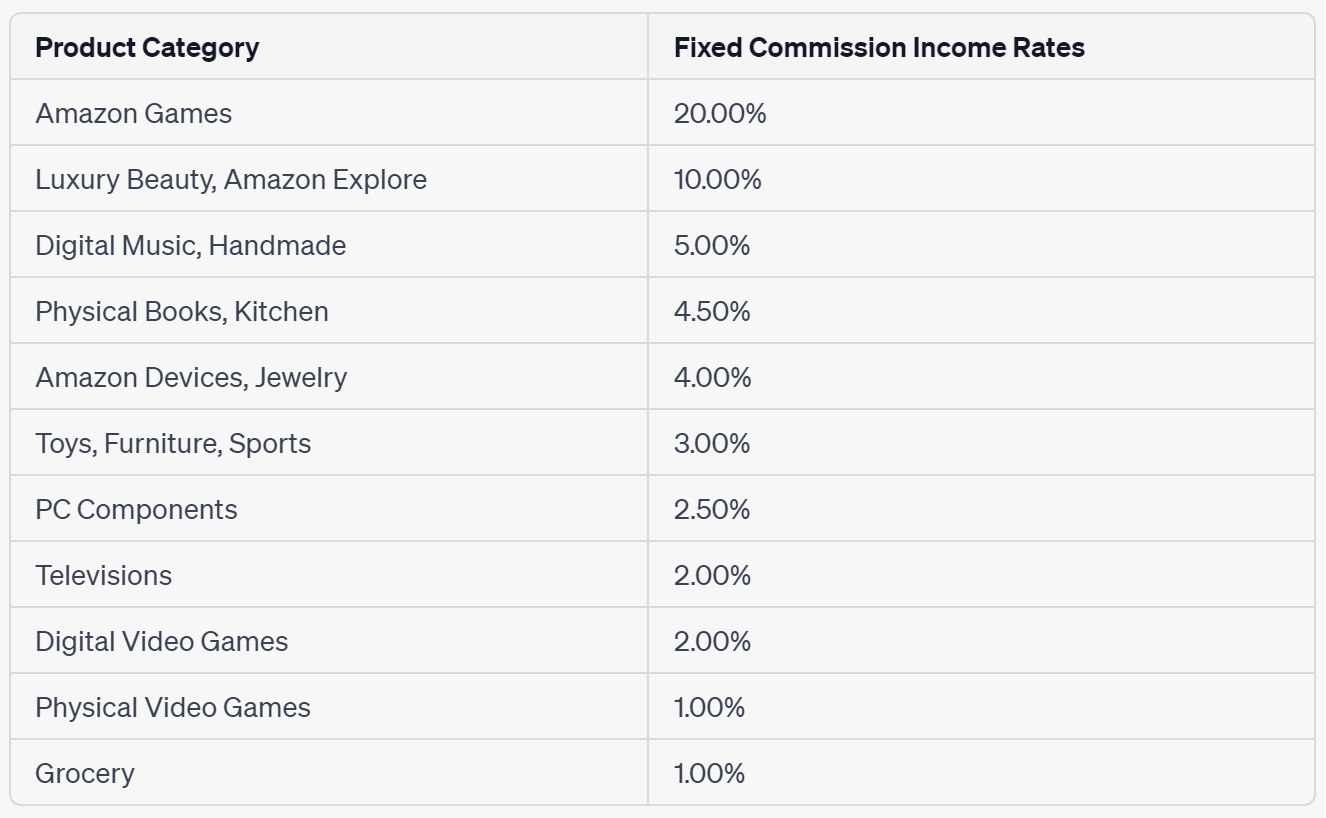
Task: Select the Physical Video Games cell
Action: 173,707
